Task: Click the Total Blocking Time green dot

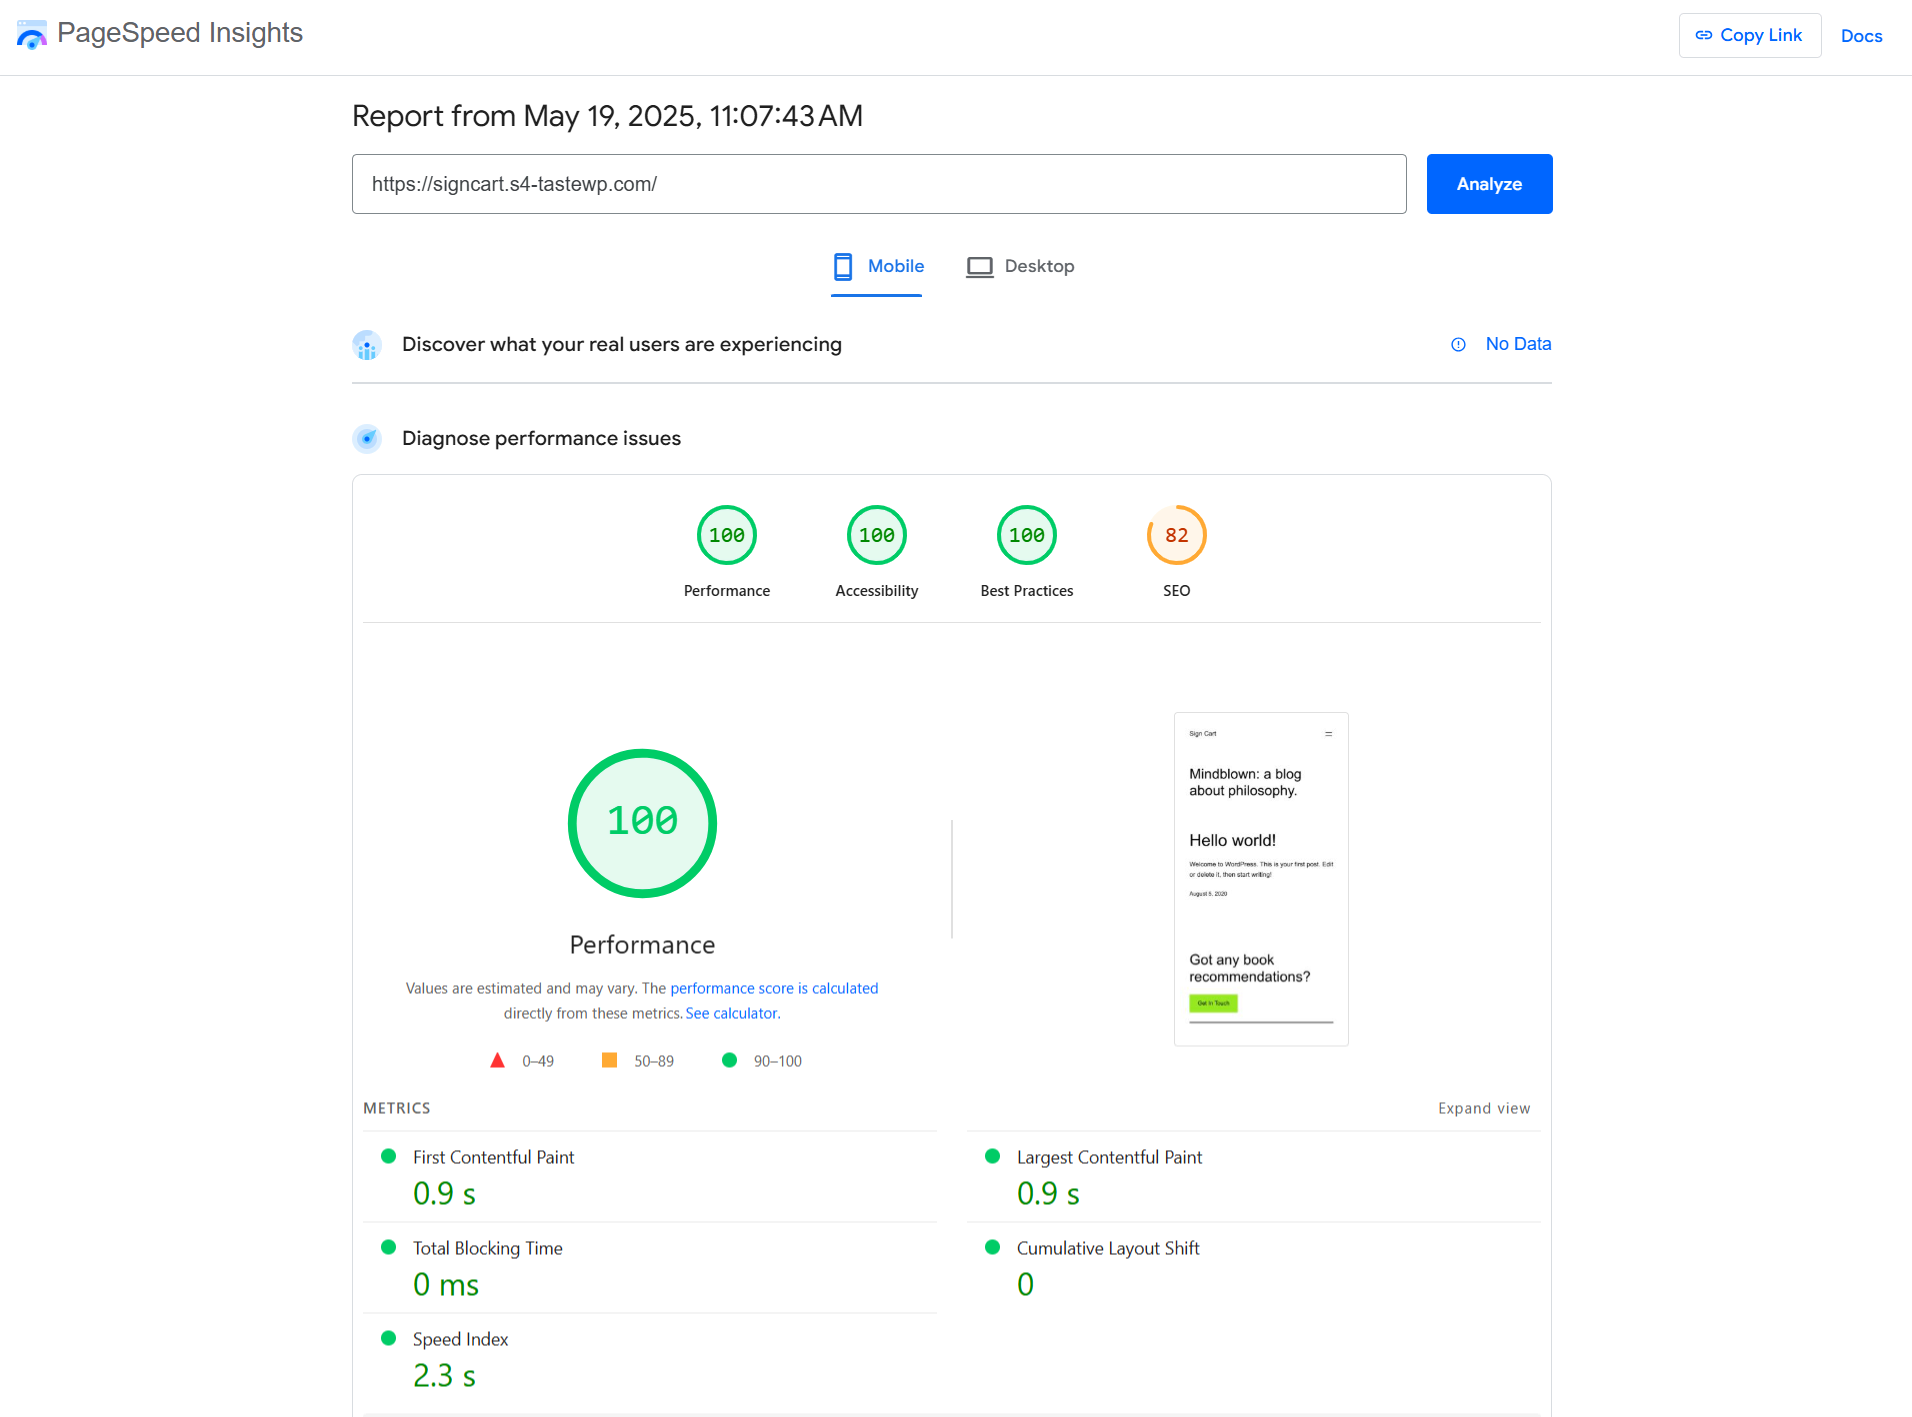Action: click(x=389, y=1247)
